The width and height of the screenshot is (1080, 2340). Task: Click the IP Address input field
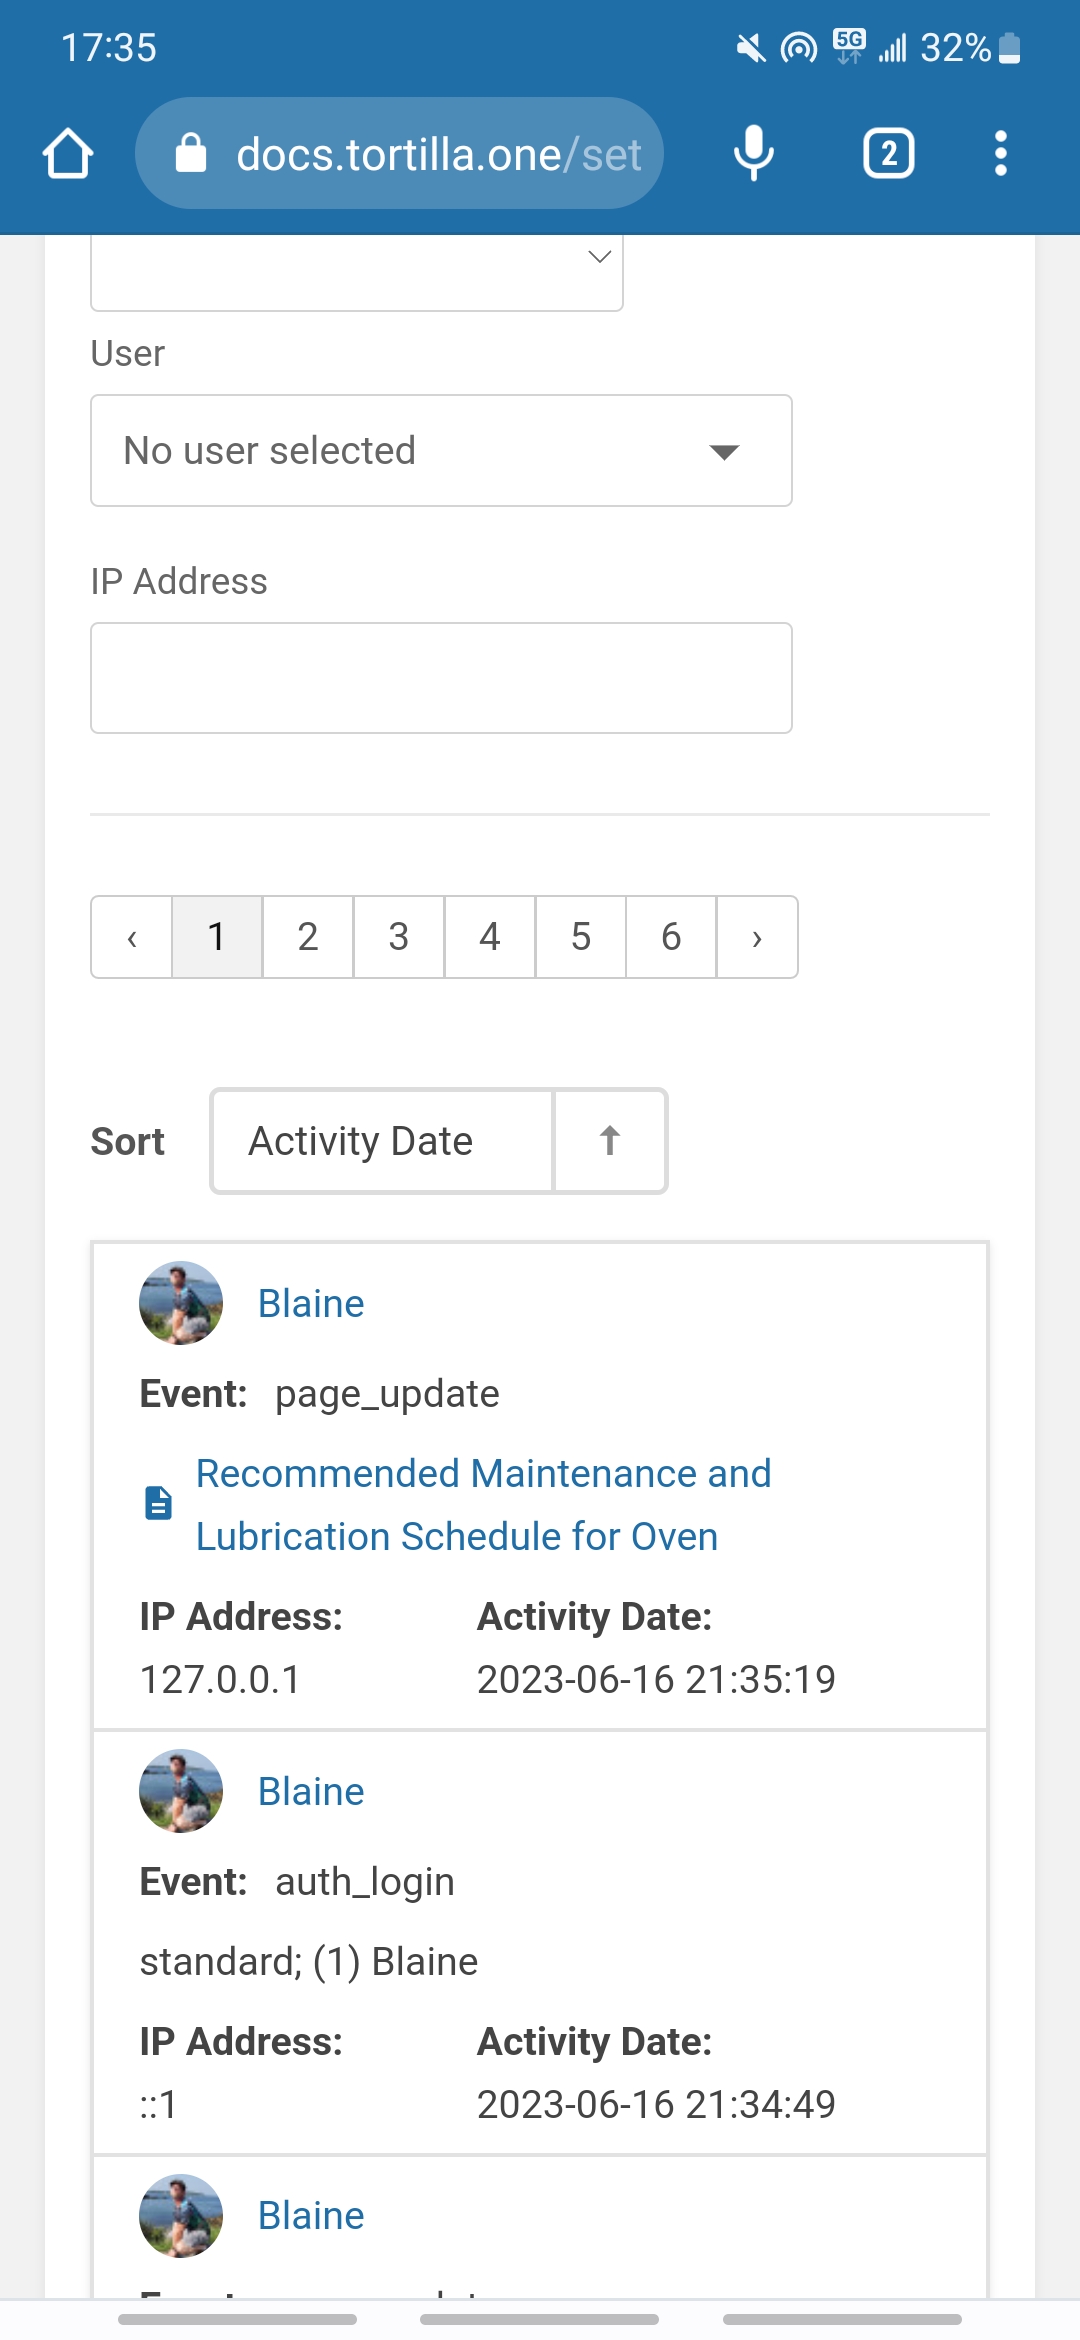coord(440,678)
